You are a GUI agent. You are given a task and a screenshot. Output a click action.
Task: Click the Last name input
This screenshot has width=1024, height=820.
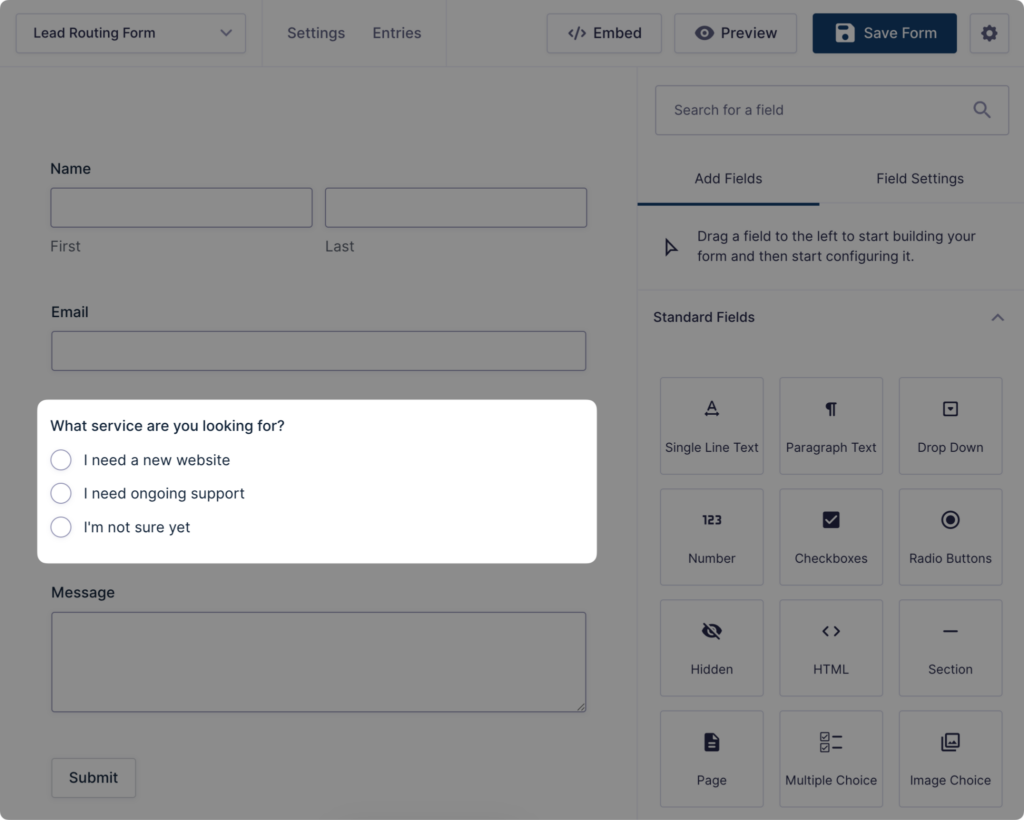456,208
